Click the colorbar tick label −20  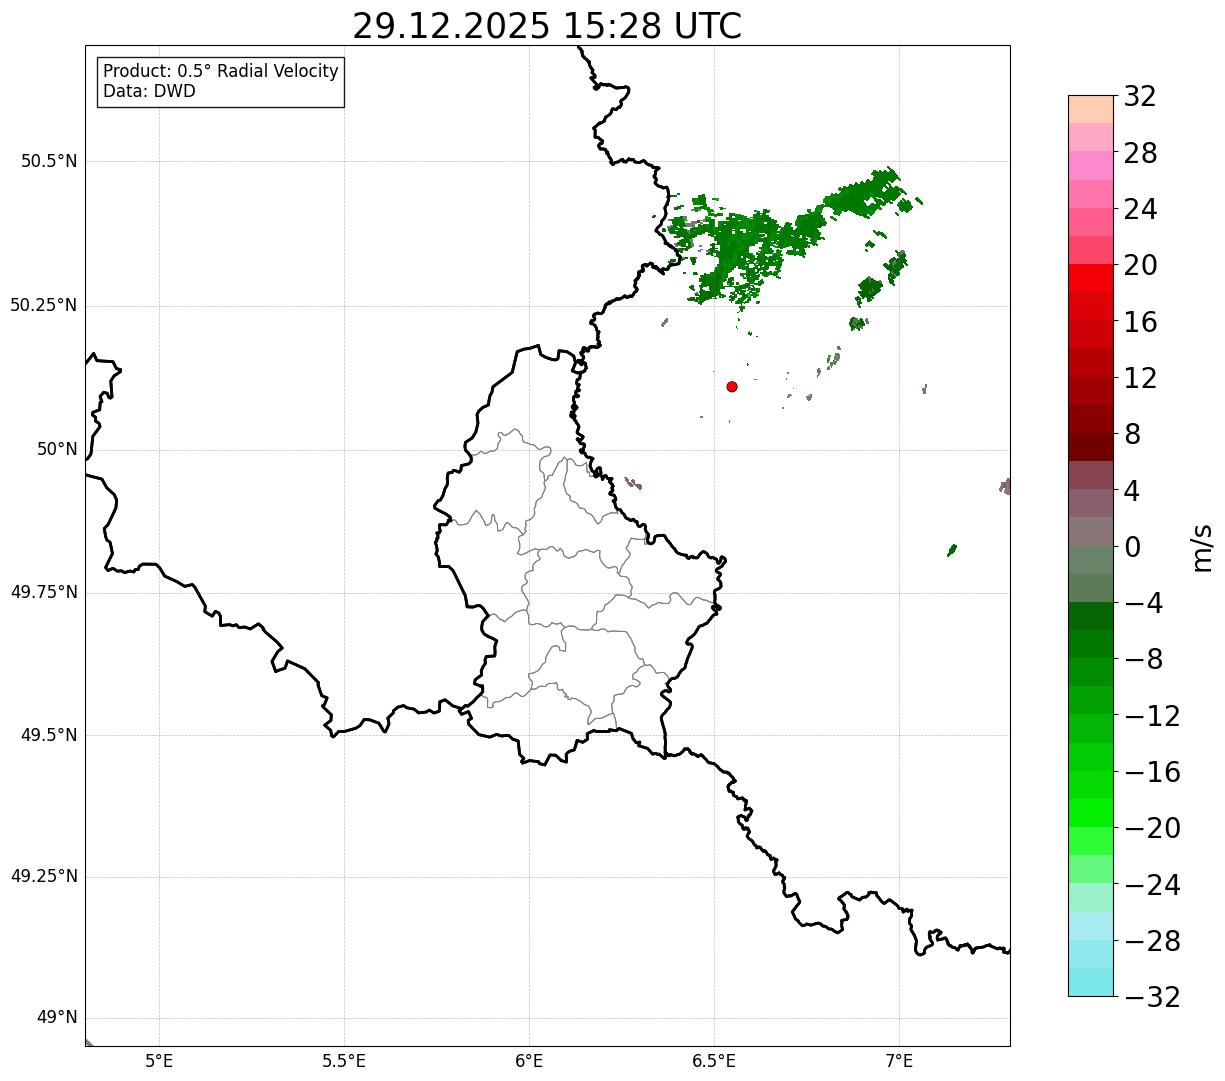1152,828
